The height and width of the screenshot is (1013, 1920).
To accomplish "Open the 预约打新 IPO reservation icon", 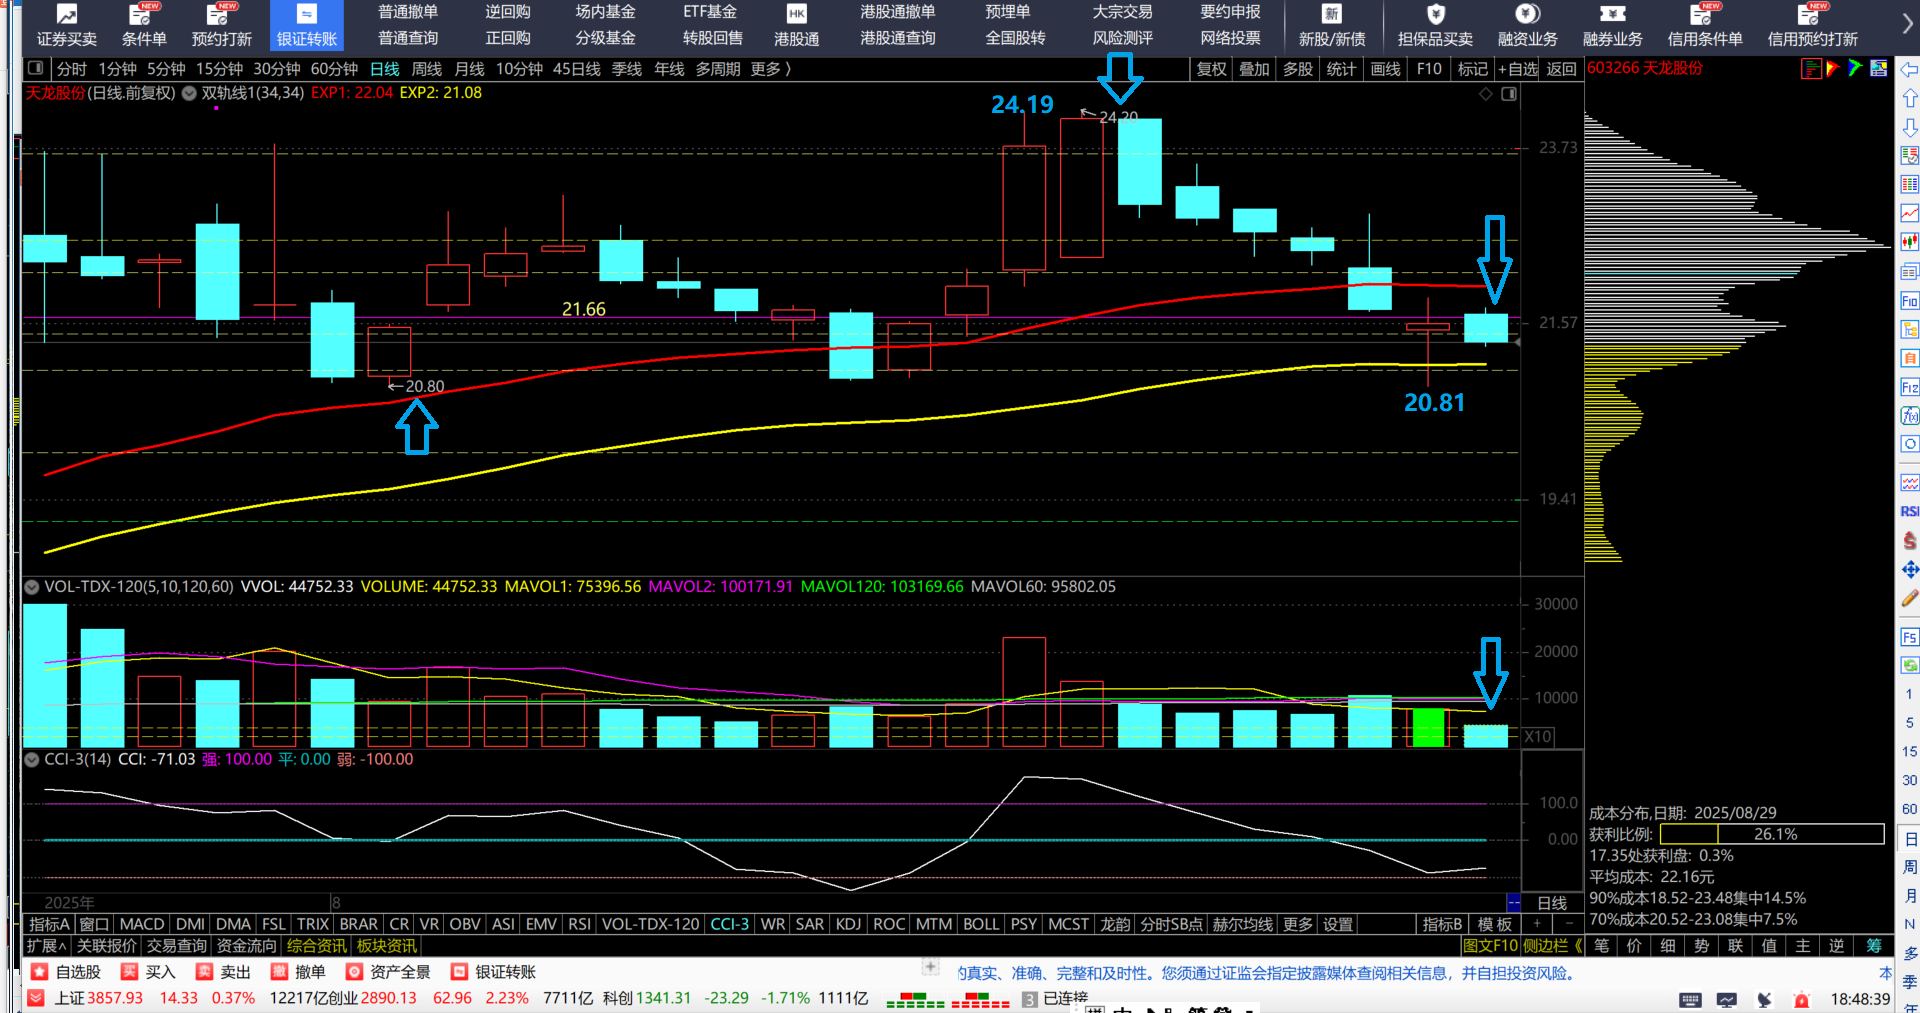I will click(x=222, y=26).
